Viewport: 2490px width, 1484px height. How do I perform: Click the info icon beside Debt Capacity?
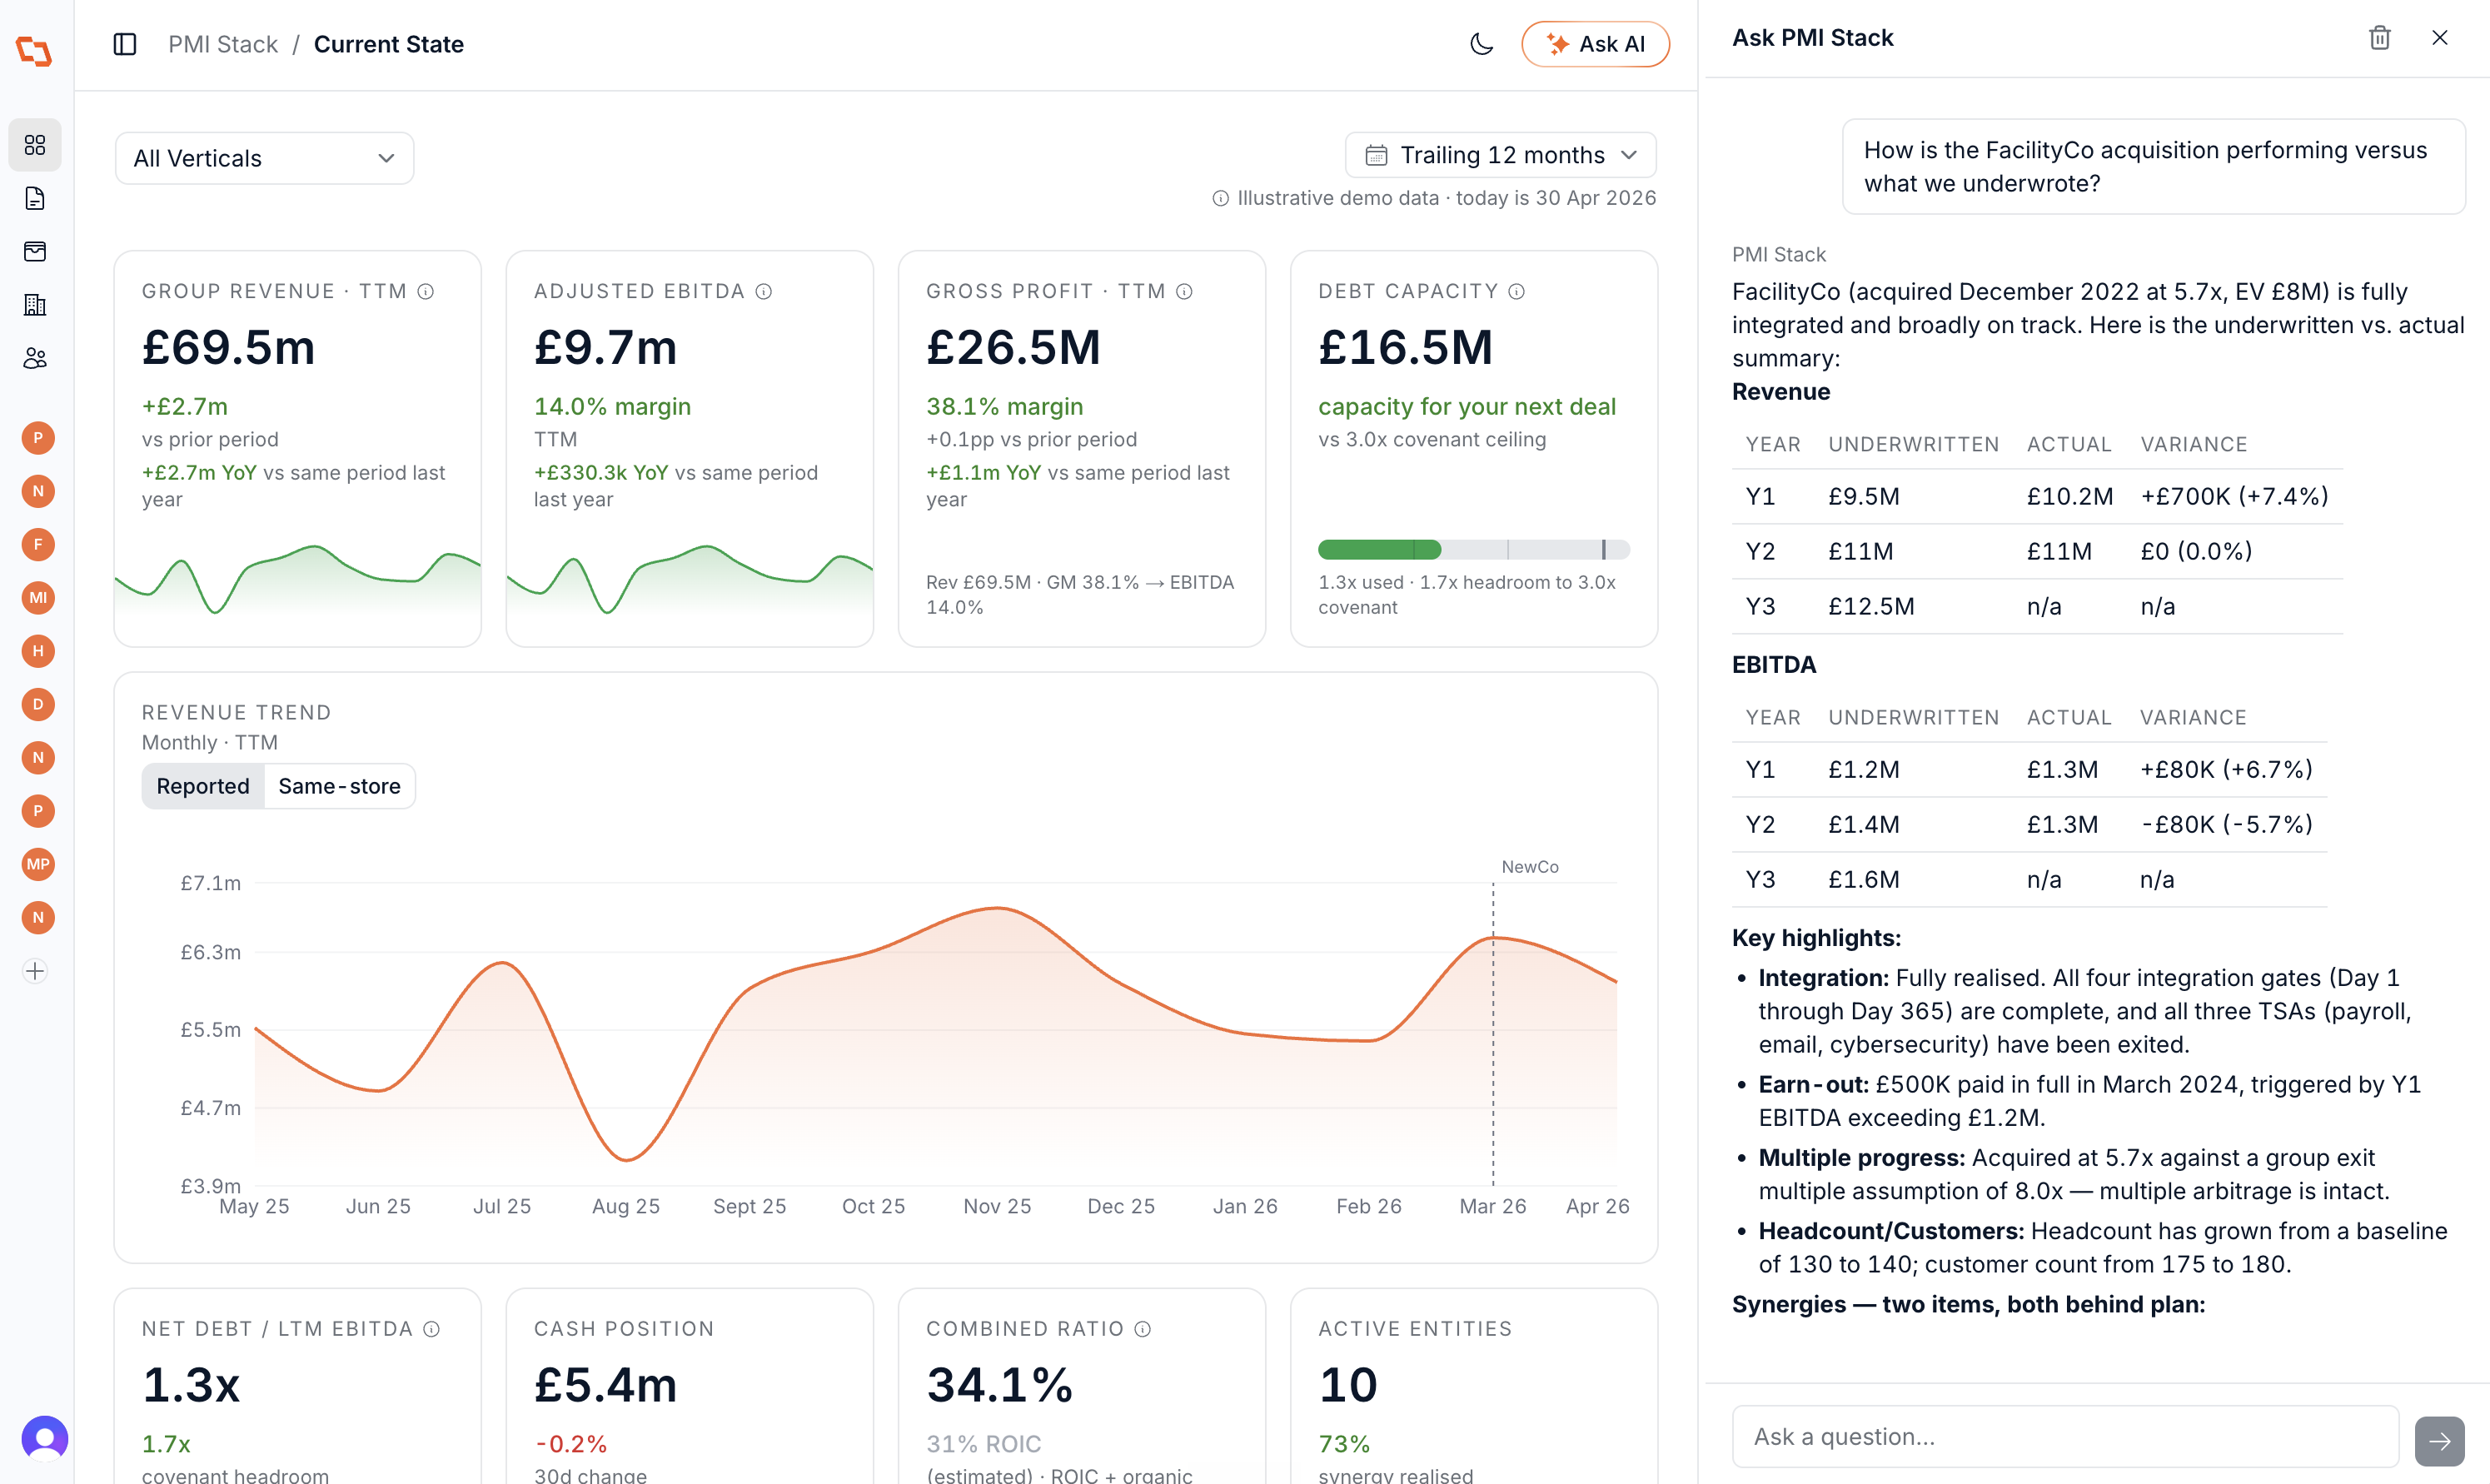tap(1516, 291)
